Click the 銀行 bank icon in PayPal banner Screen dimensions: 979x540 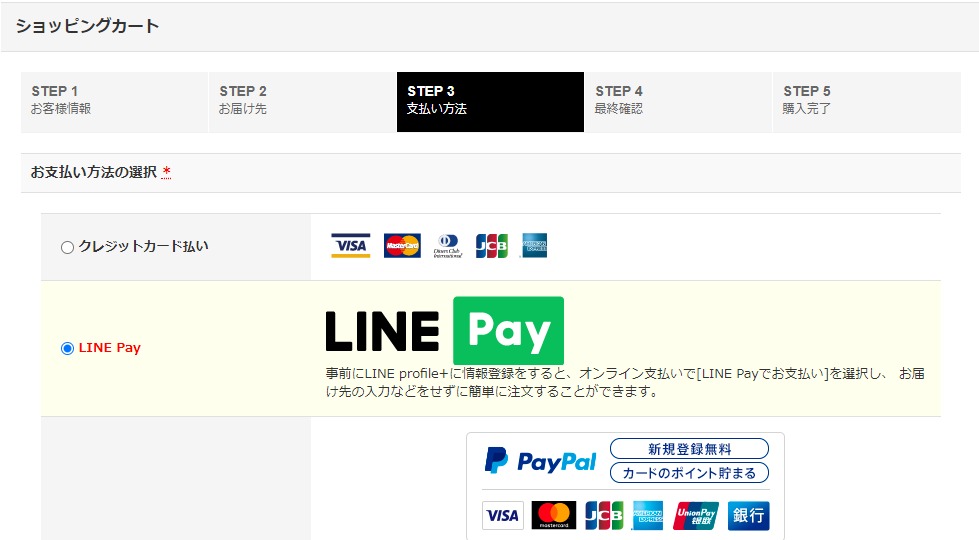point(749,516)
